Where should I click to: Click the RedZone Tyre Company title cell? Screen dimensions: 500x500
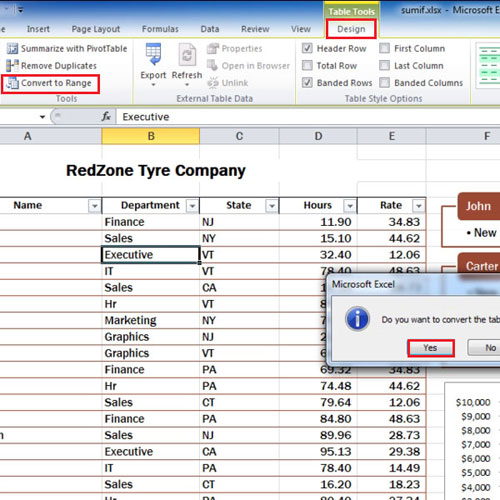tap(156, 171)
